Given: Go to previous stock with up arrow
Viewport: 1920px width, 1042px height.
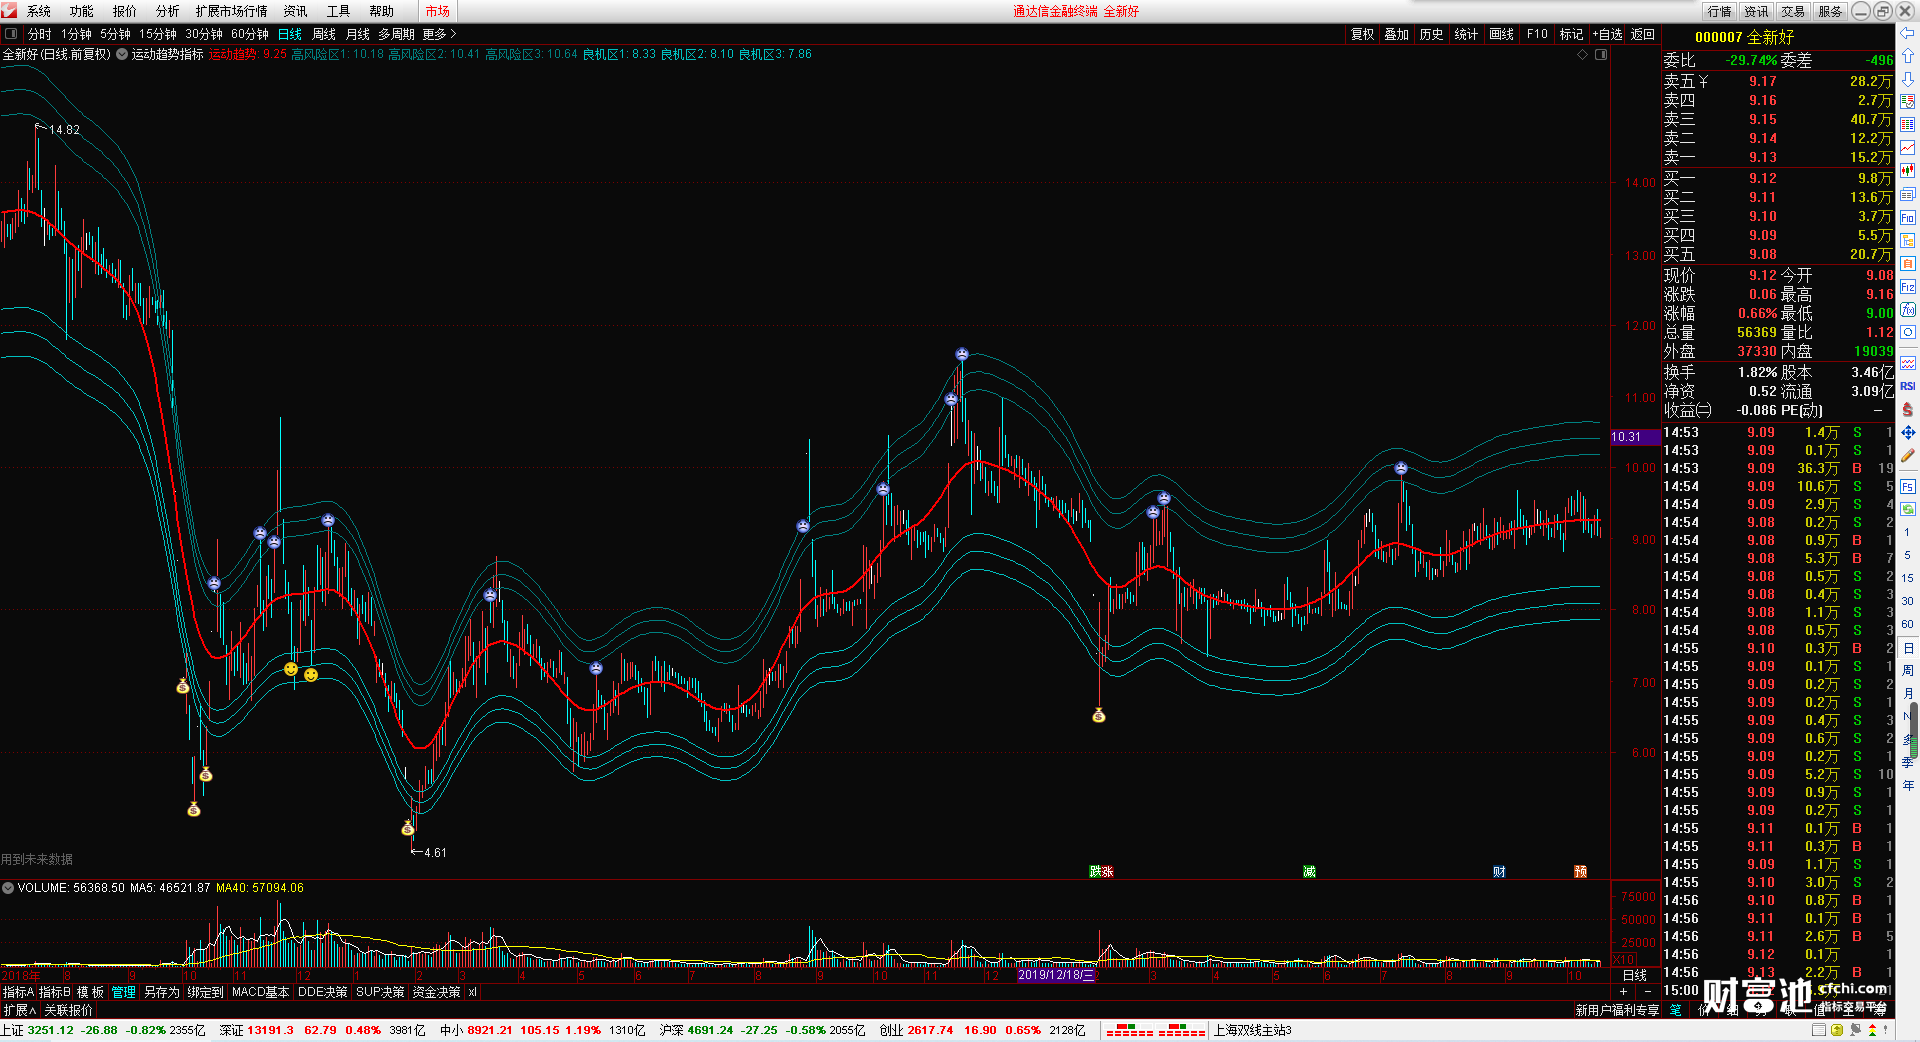Looking at the screenshot, I should click(x=1908, y=56).
